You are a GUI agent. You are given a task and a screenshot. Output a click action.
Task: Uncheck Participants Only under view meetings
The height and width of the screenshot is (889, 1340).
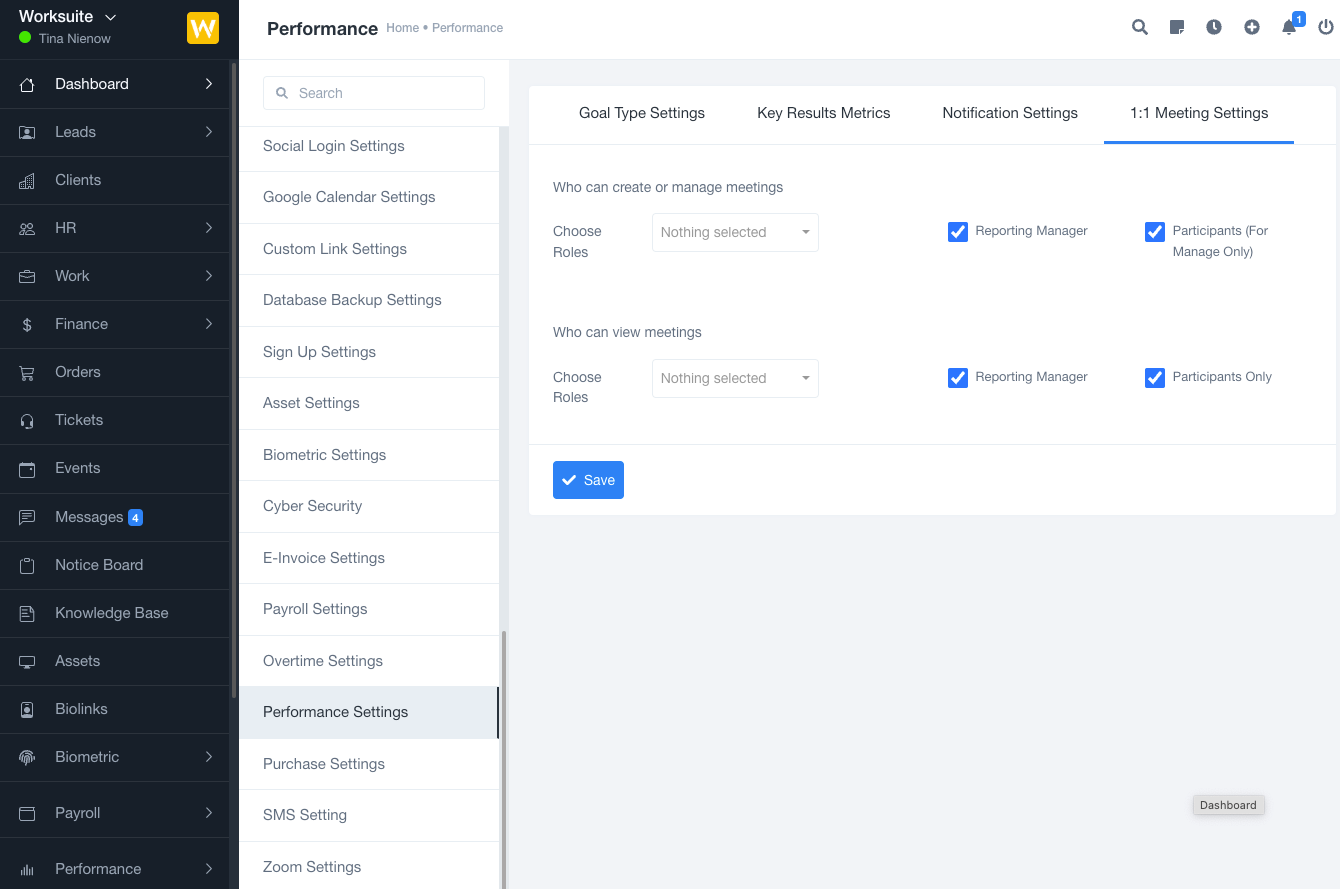click(x=1155, y=377)
